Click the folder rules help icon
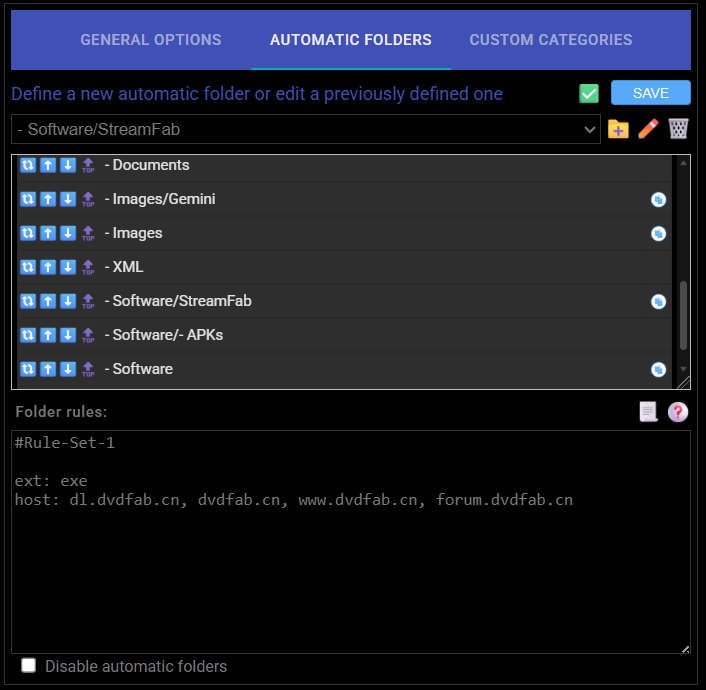706x690 pixels. (678, 412)
